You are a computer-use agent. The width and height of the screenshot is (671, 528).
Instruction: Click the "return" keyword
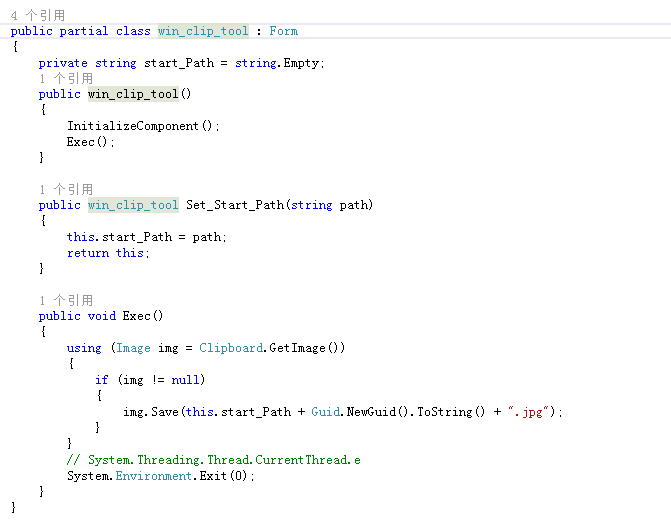88,253
